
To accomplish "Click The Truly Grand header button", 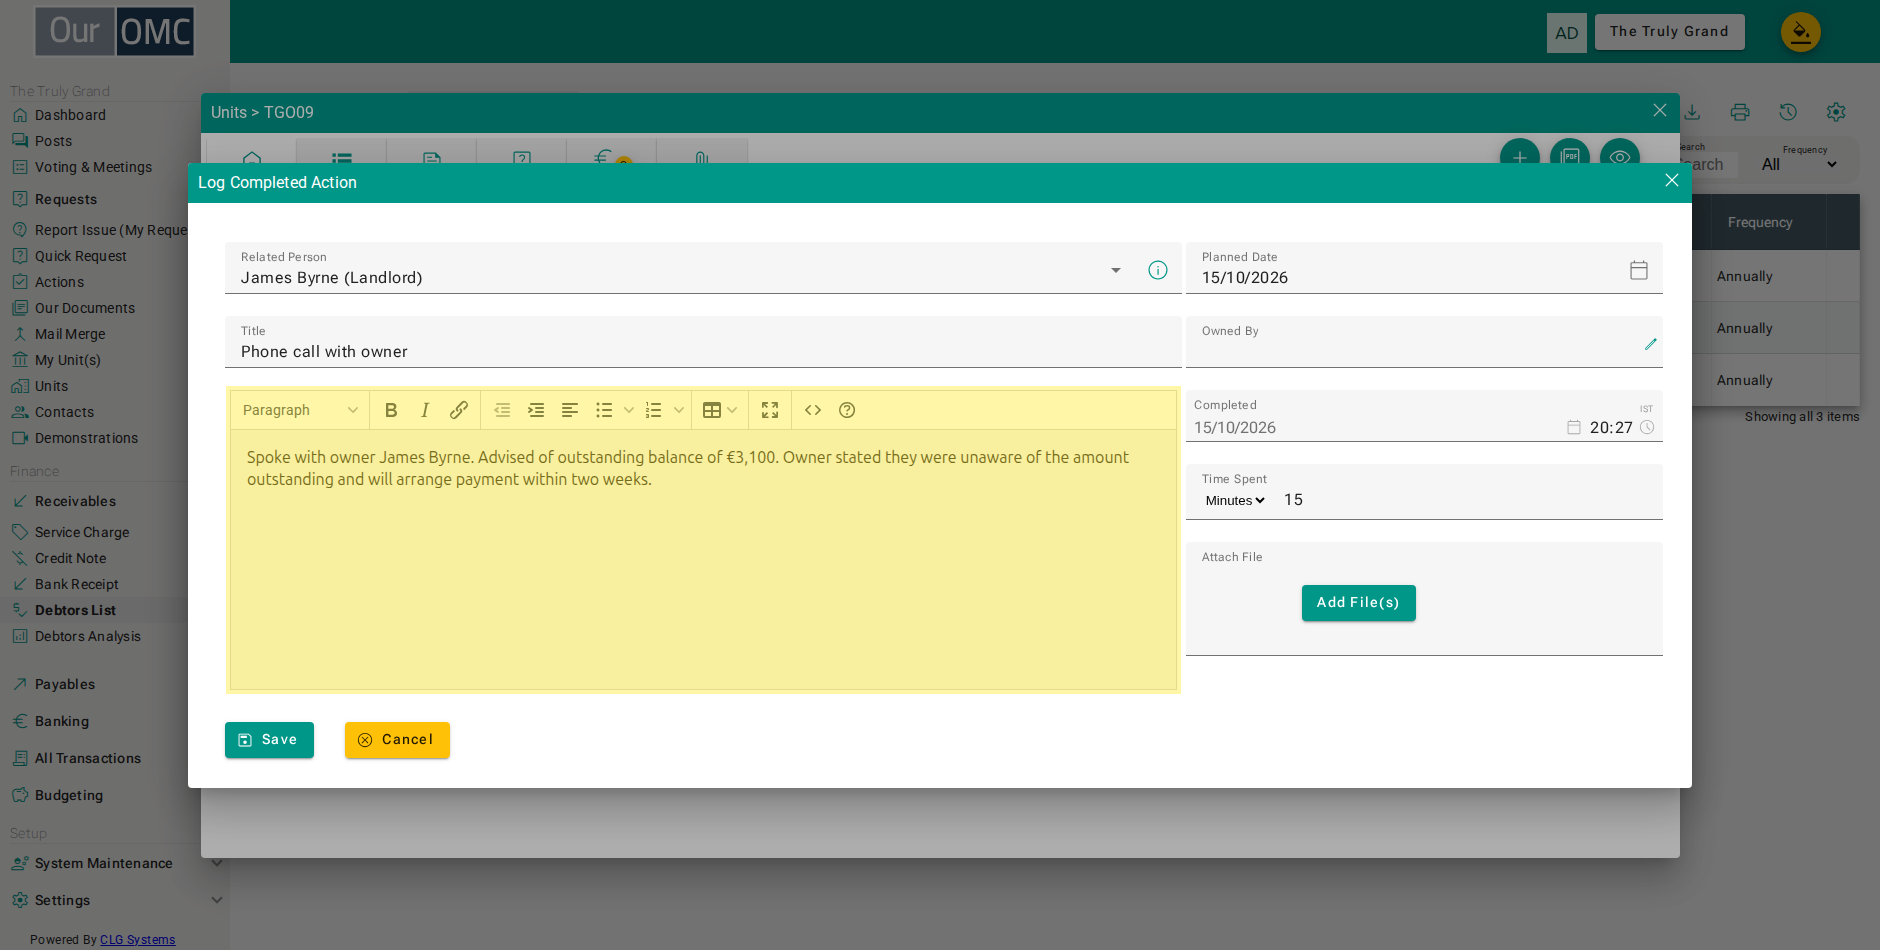I will (1669, 32).
